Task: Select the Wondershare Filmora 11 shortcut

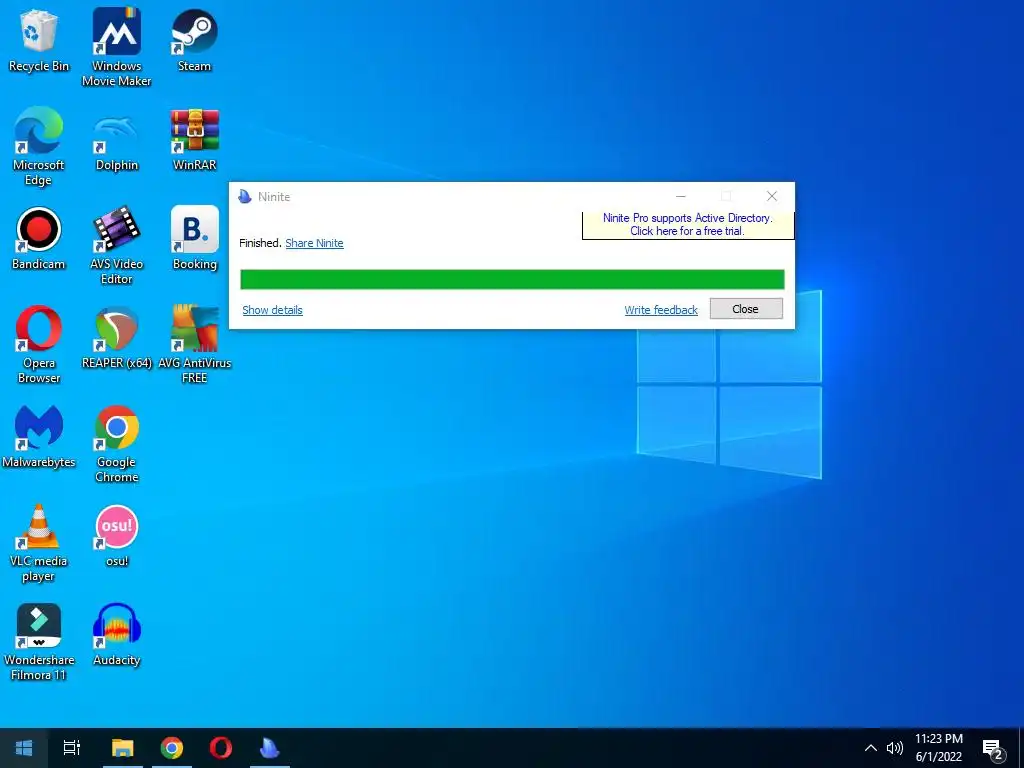Action: [39, 642]
